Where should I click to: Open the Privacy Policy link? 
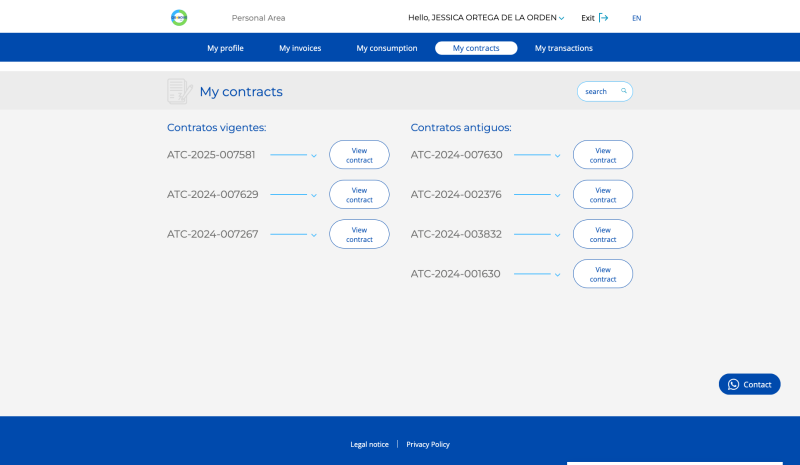tap(428, 445)
